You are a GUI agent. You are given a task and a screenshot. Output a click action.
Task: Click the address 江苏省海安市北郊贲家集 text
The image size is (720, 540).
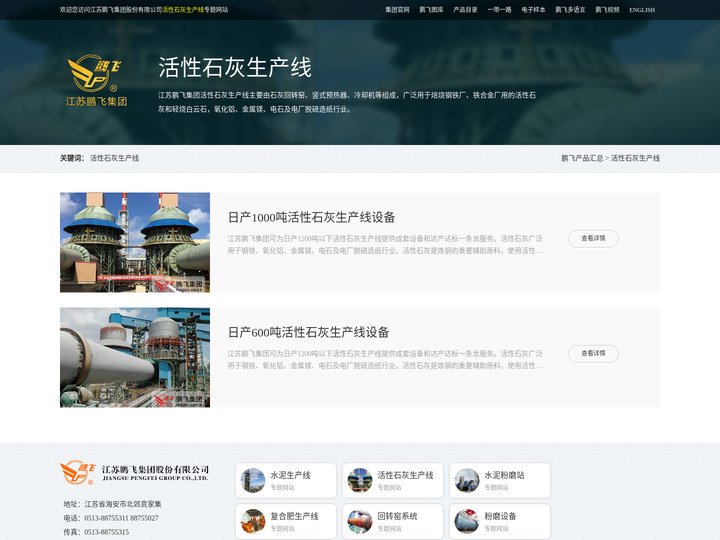[123, 504]
